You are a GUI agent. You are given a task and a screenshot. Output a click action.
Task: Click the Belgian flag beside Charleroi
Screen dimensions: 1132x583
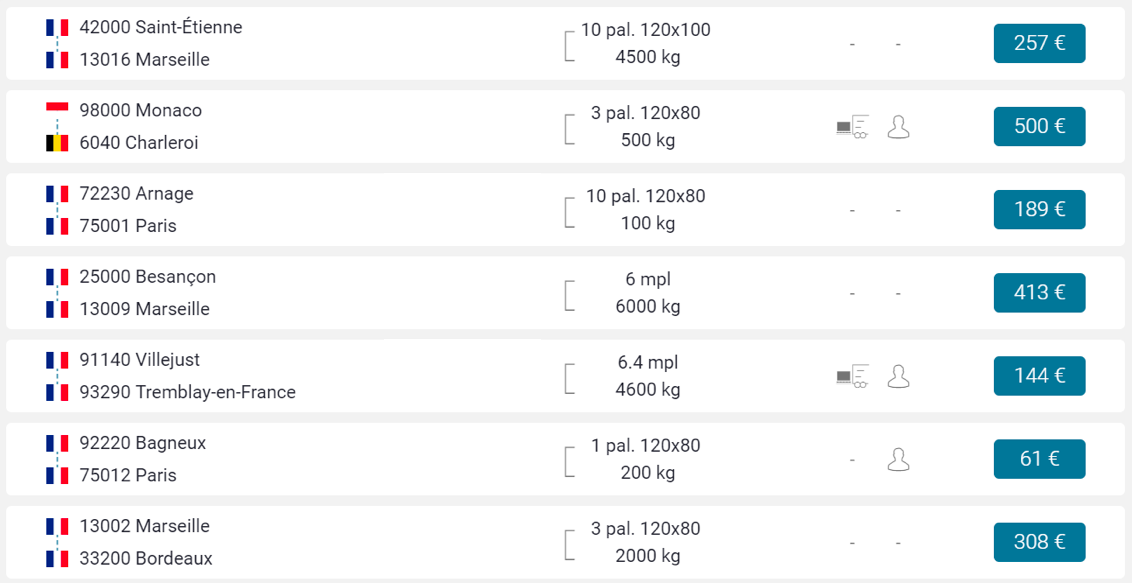click(57, 143)
